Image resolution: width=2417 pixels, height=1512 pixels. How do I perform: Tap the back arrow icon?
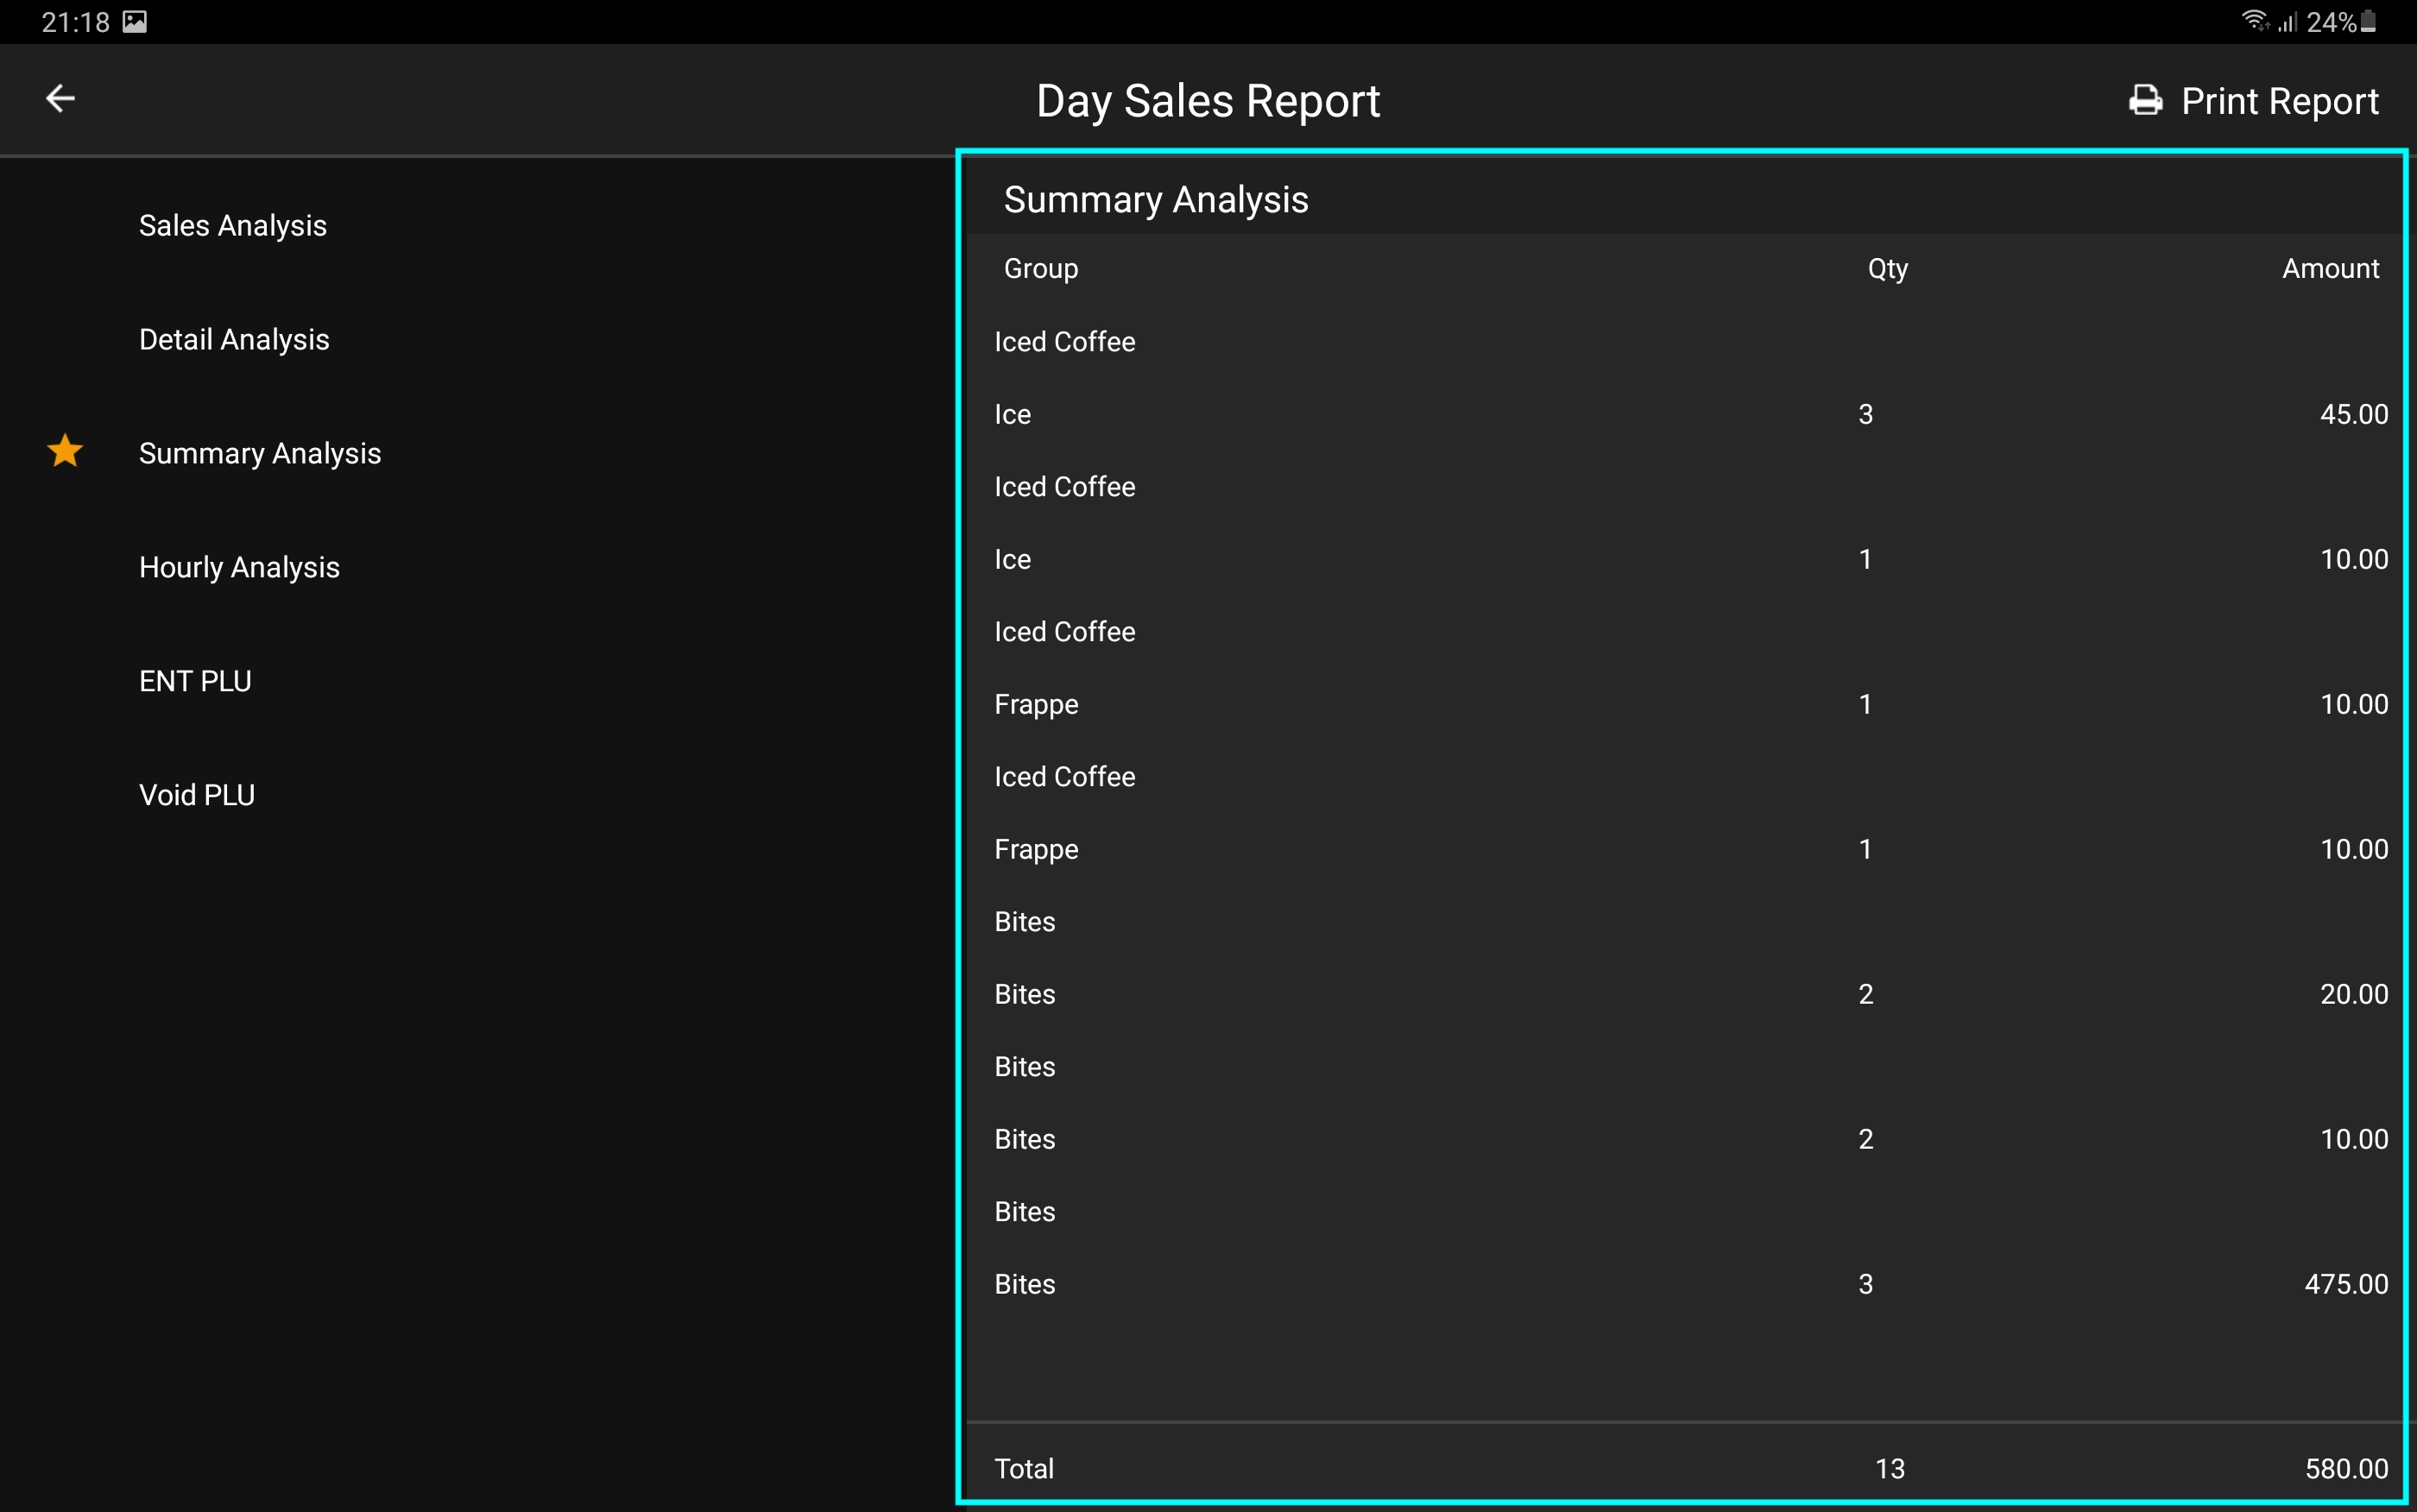[61, 98]
